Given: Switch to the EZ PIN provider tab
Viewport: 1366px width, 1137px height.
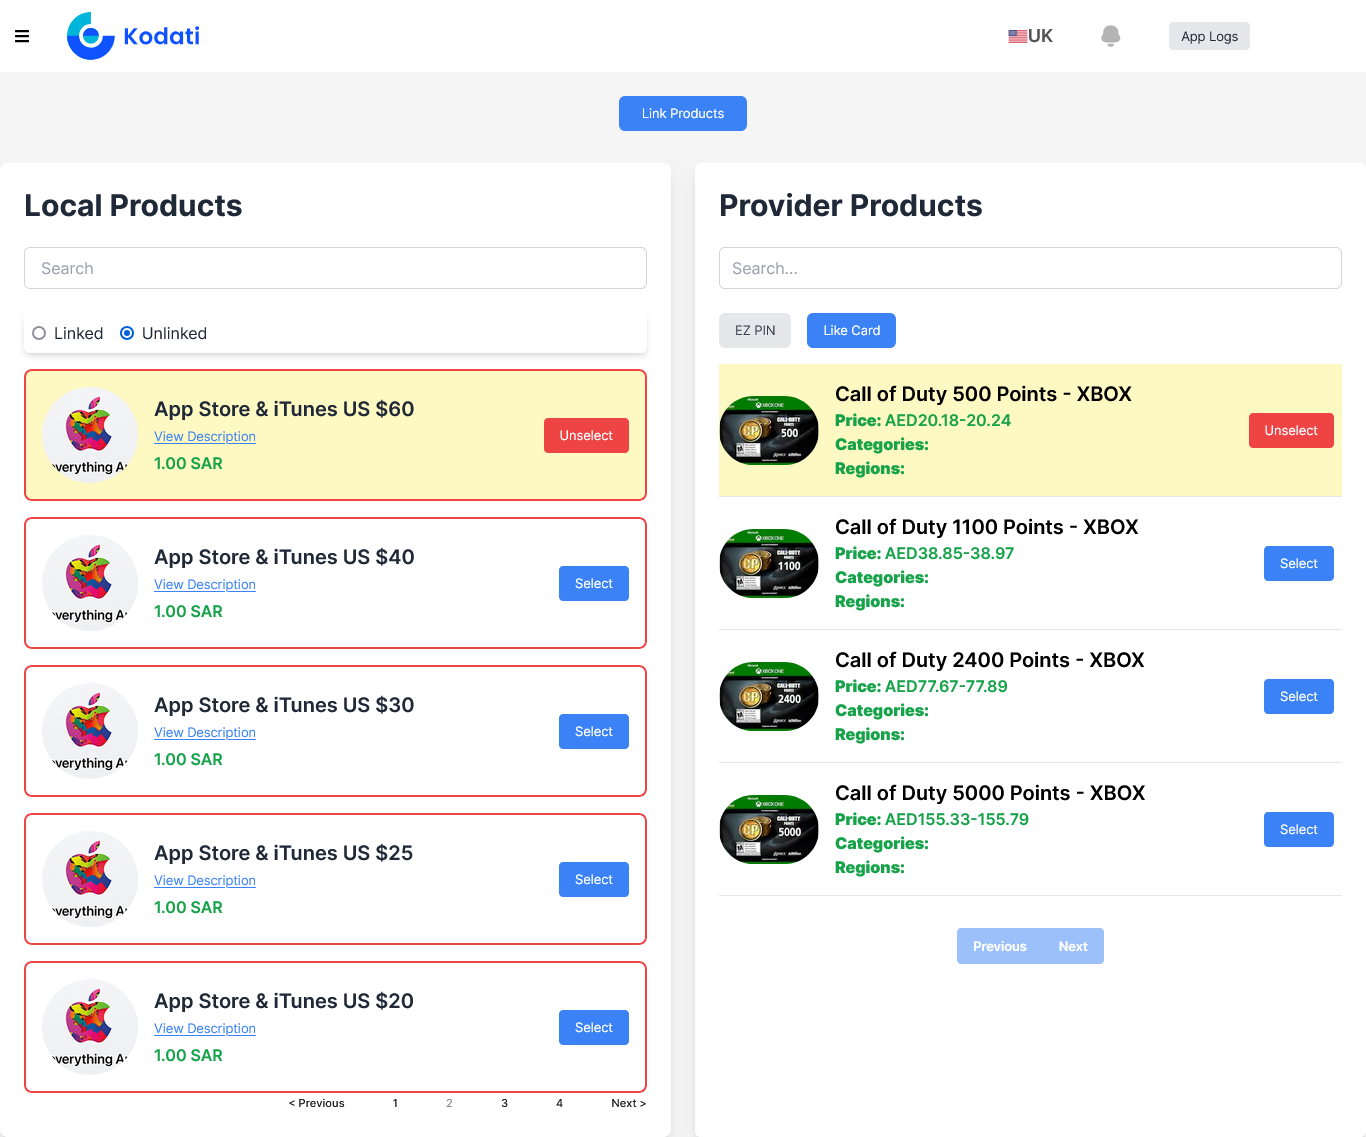Looking at the screenshot, I should coord(755,330).
